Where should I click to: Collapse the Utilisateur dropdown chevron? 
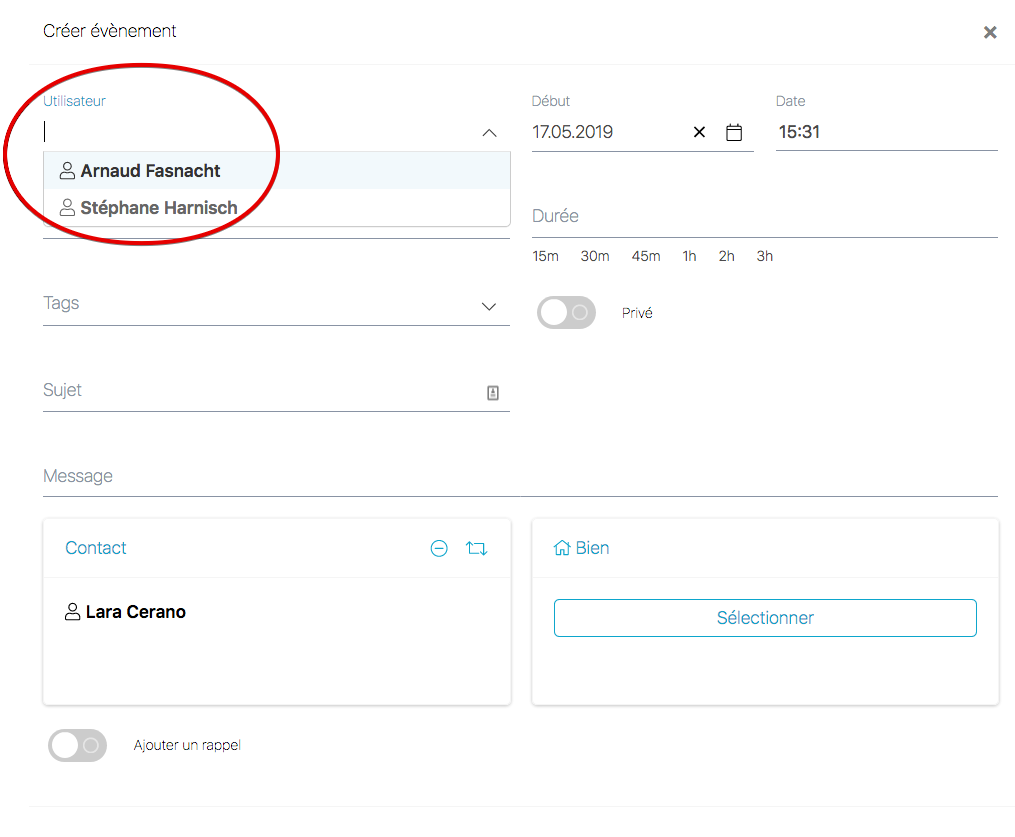489,132
